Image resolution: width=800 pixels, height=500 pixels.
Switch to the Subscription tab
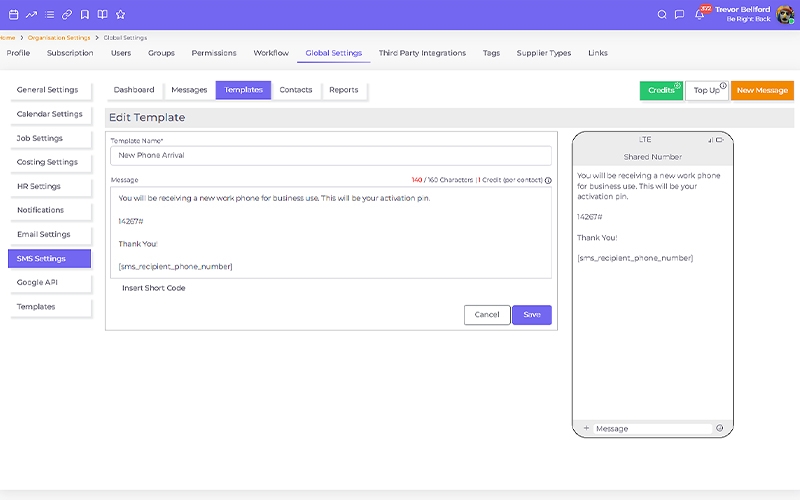(x=70, y=53)
